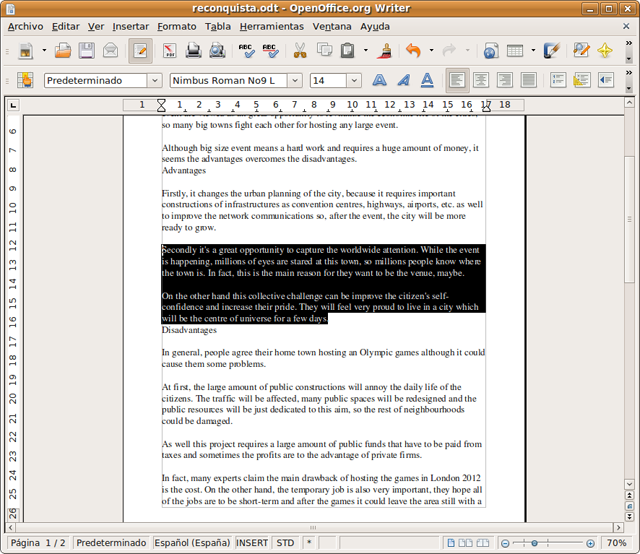Expand the Nimbus Roman font name list
The width and height of the screenshot is (640, 554).
[295, 80]
